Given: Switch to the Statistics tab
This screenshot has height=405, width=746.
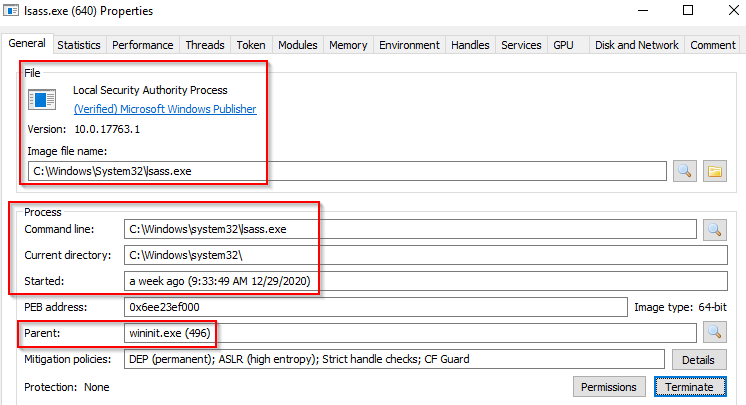Looking at the screenshot, I should tap(79, 45).
